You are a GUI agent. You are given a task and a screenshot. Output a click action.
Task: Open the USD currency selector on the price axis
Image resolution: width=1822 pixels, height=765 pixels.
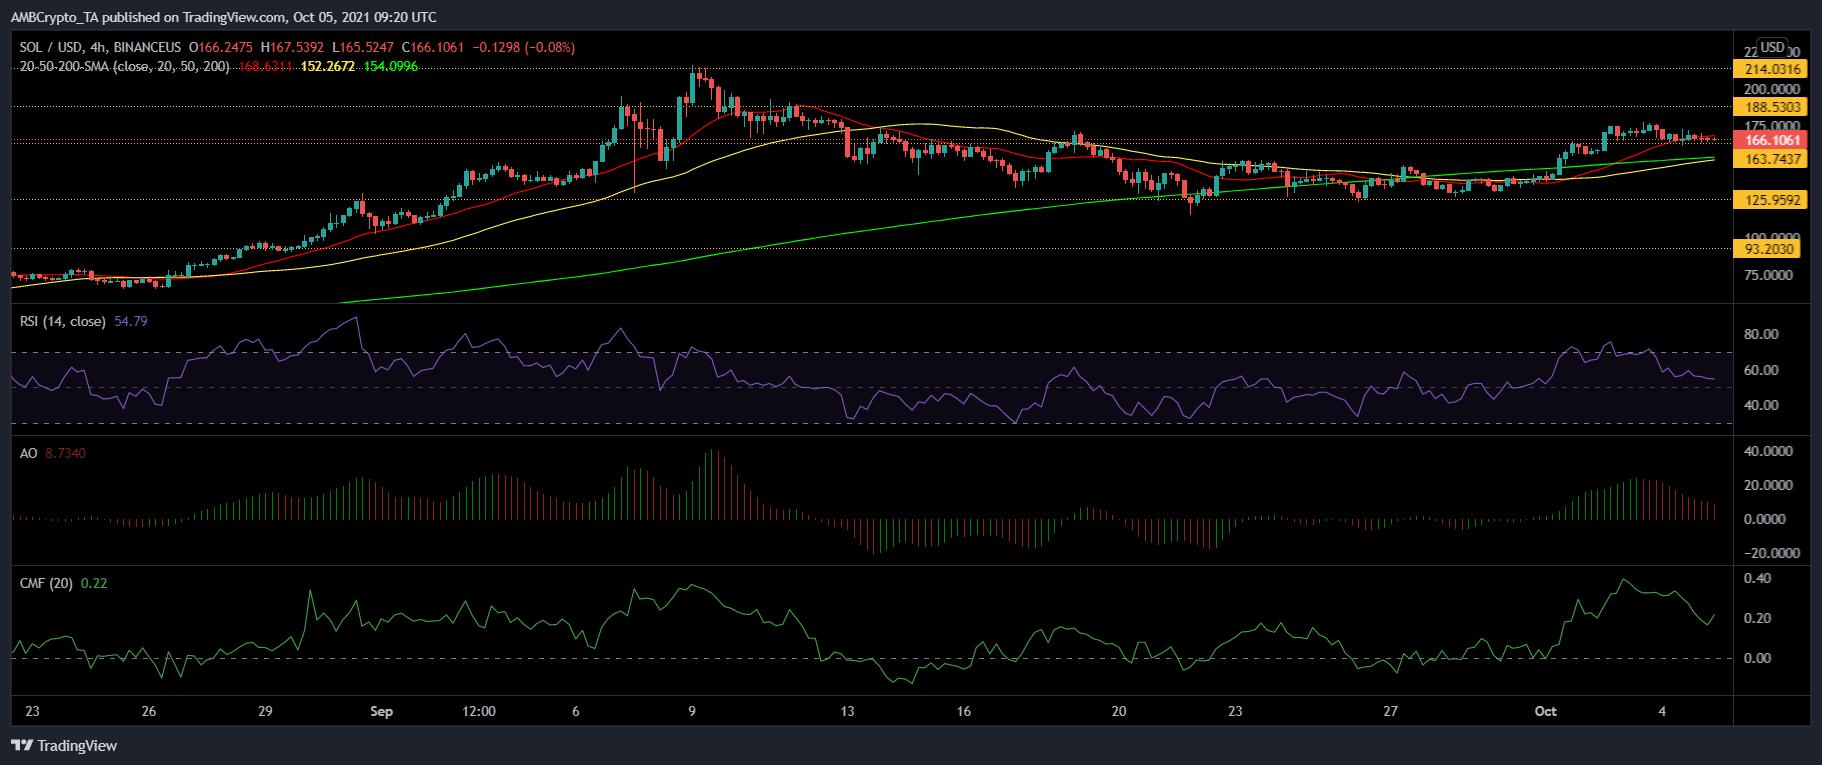[x=1773, y=47]
